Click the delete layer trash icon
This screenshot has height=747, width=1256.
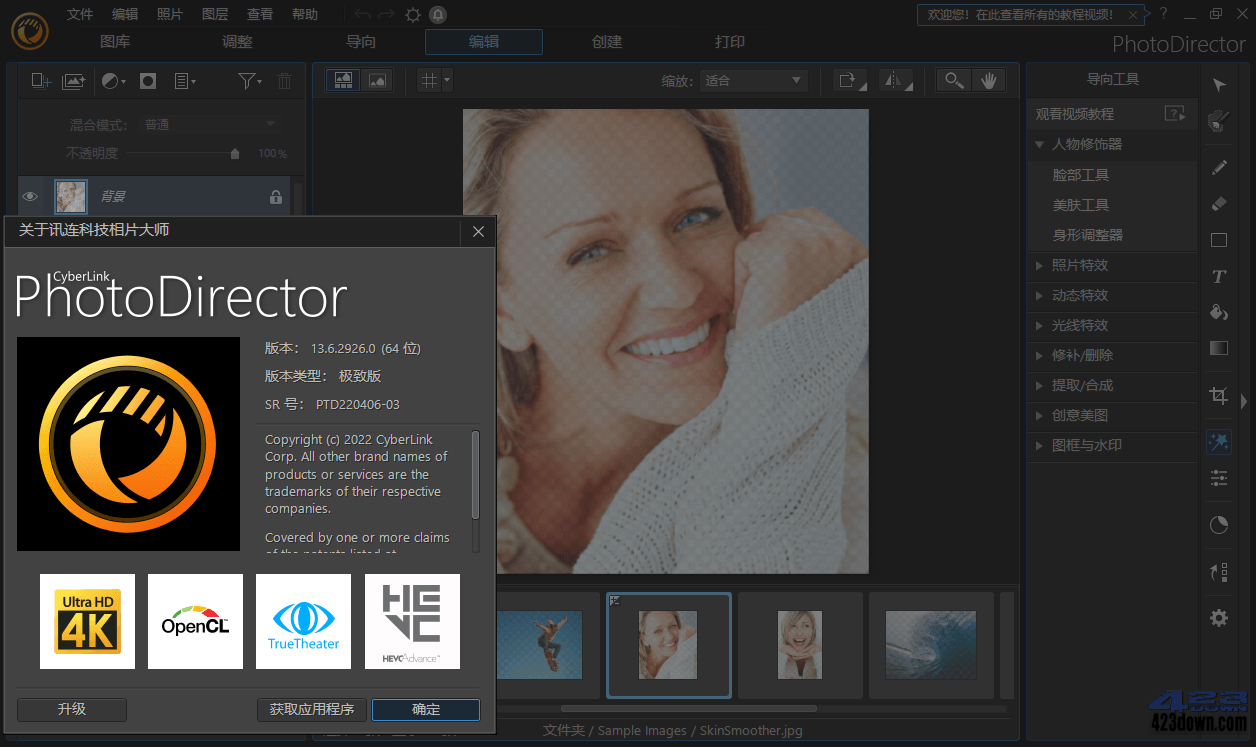click(x=284, y=81)
